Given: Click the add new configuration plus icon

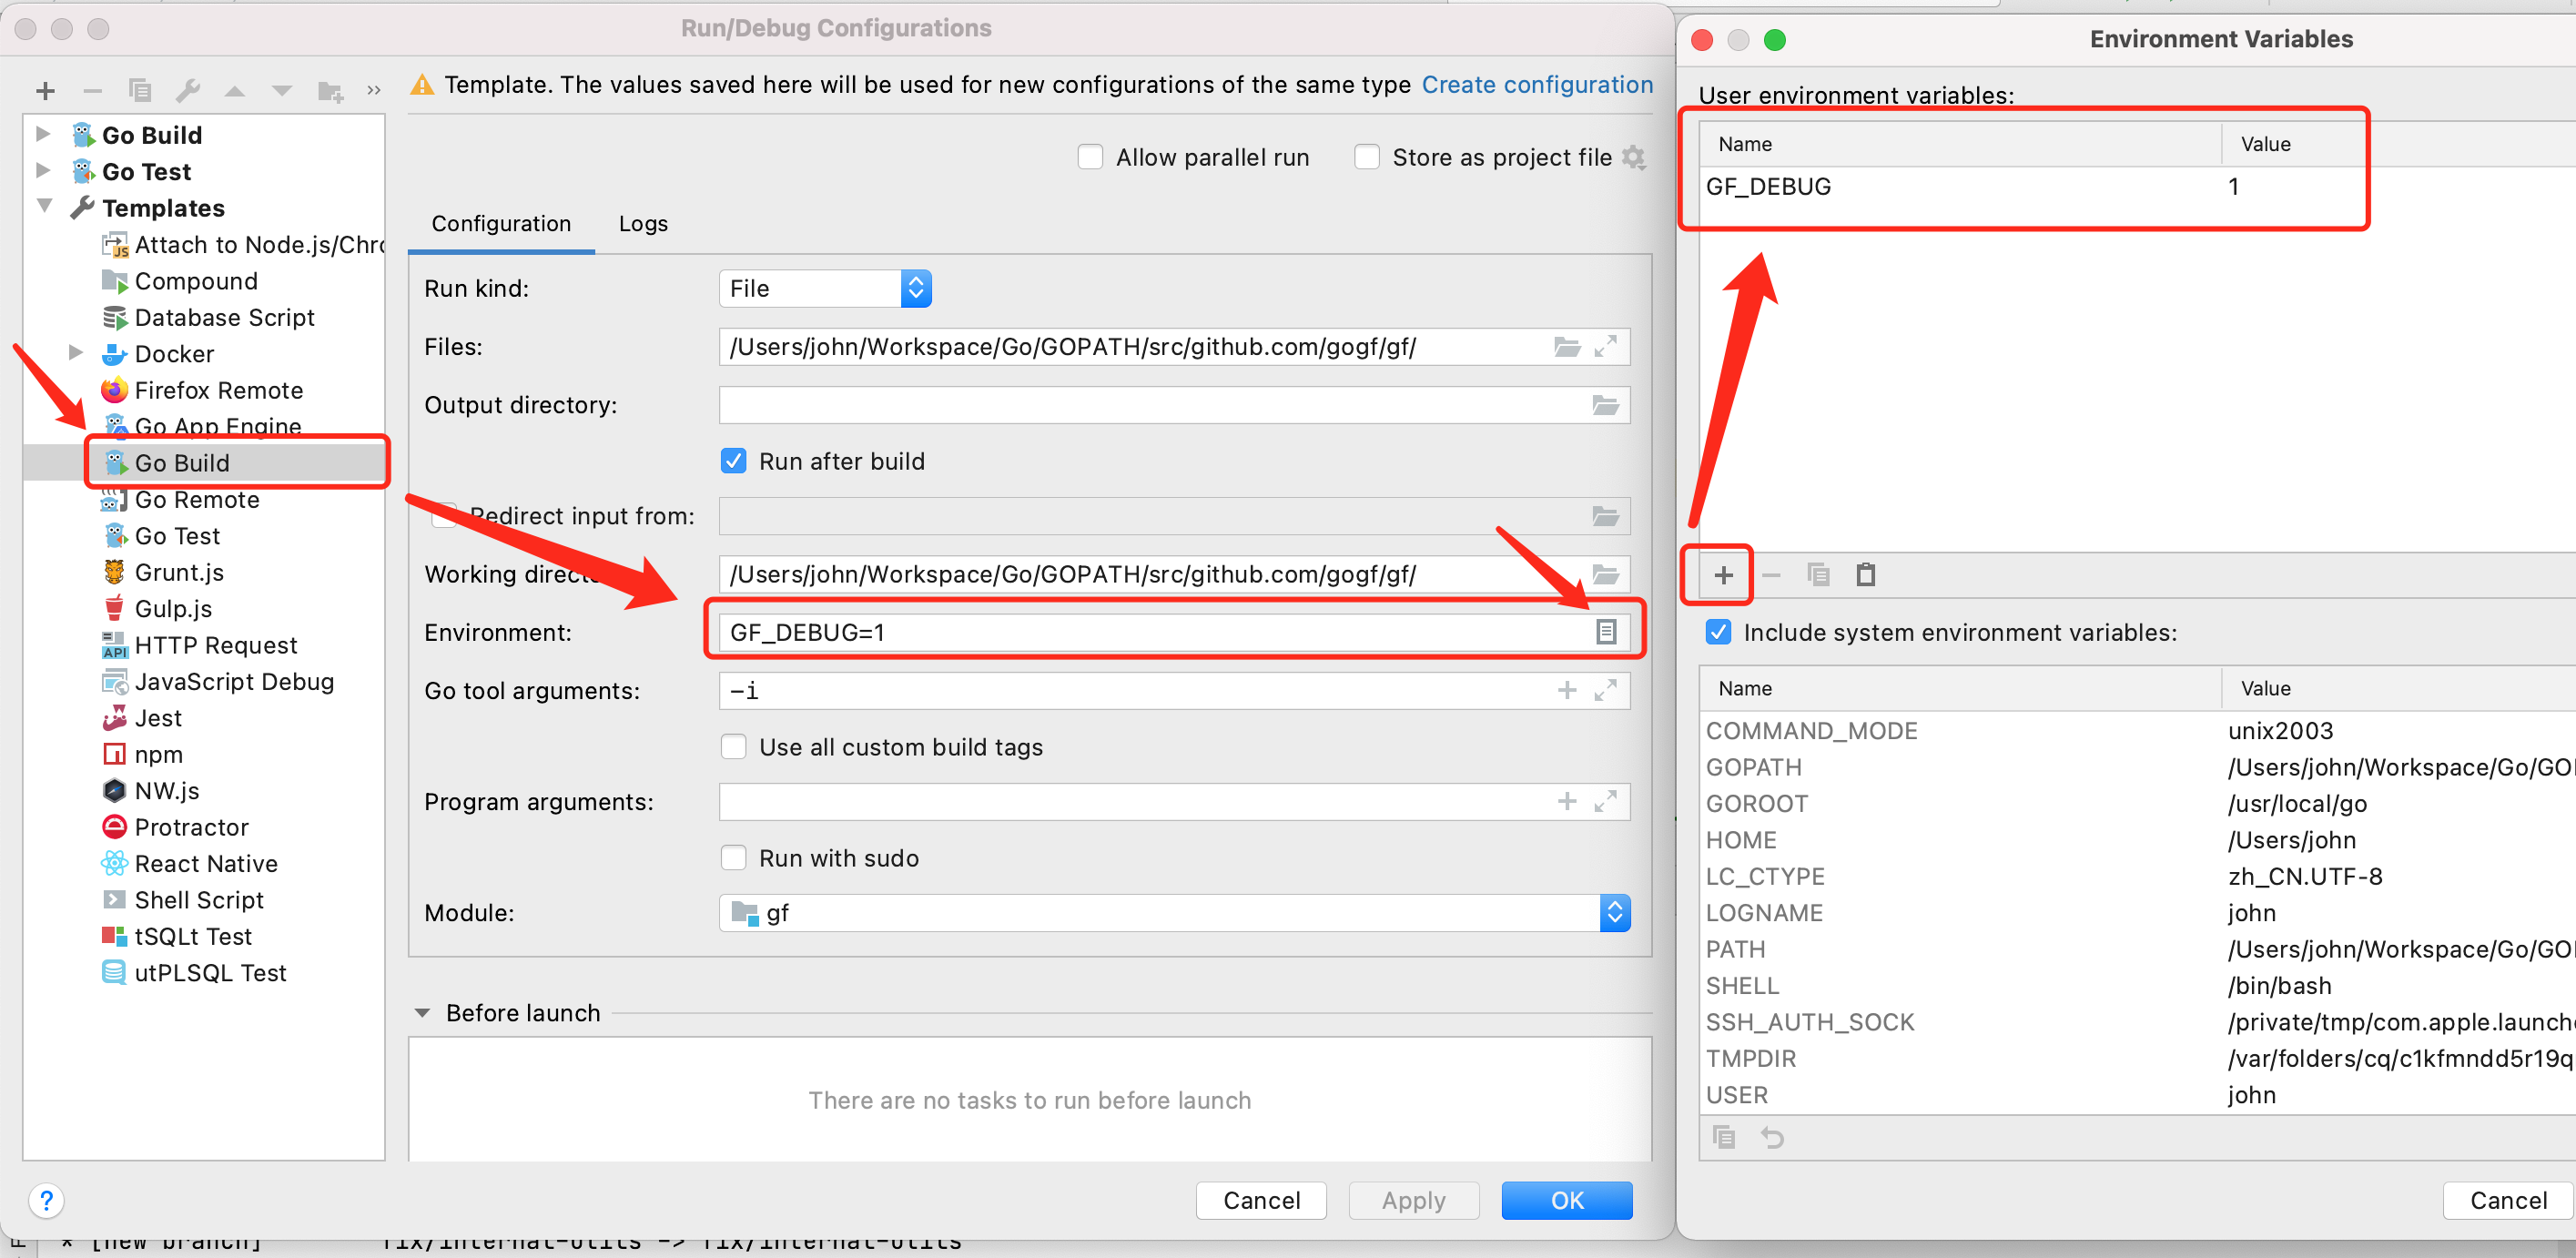Looking at the screenshot, I should coord(45,91).
